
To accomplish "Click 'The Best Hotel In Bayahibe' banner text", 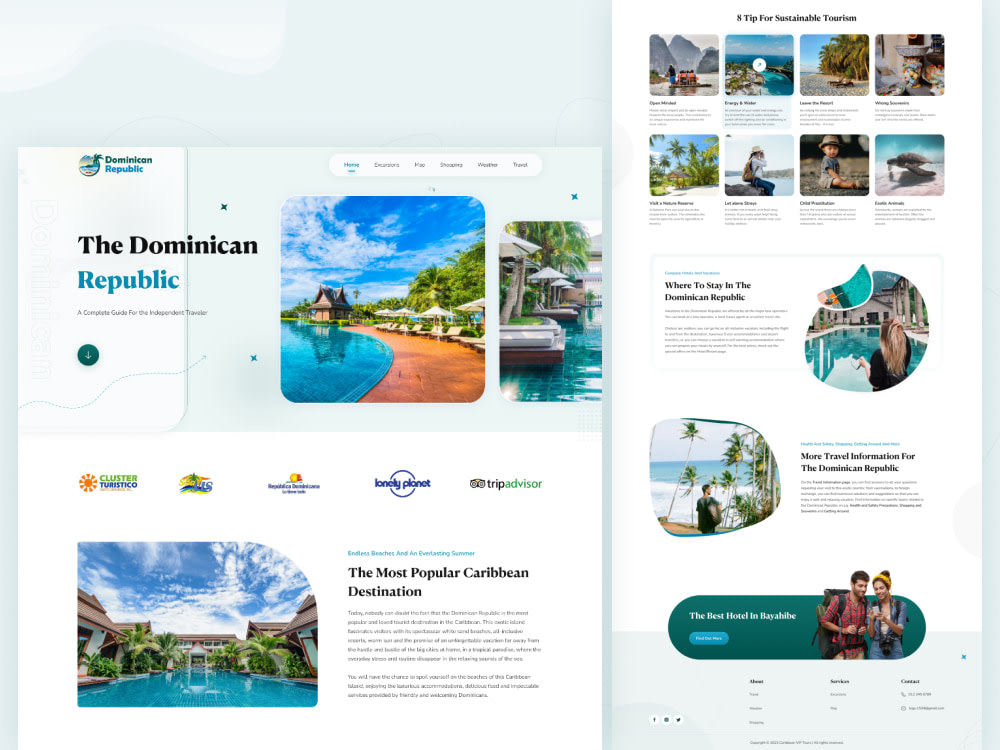I will 742,615.
